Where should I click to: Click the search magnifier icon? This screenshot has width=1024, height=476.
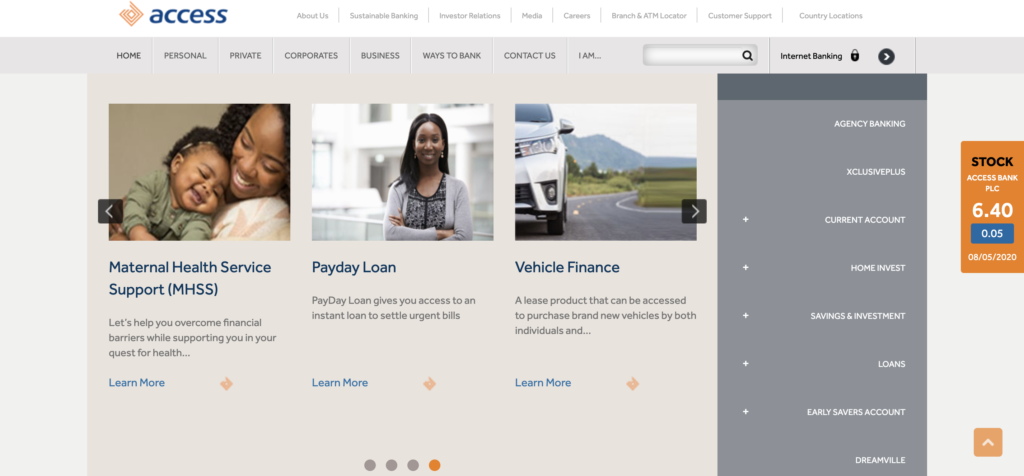[748, 56]
